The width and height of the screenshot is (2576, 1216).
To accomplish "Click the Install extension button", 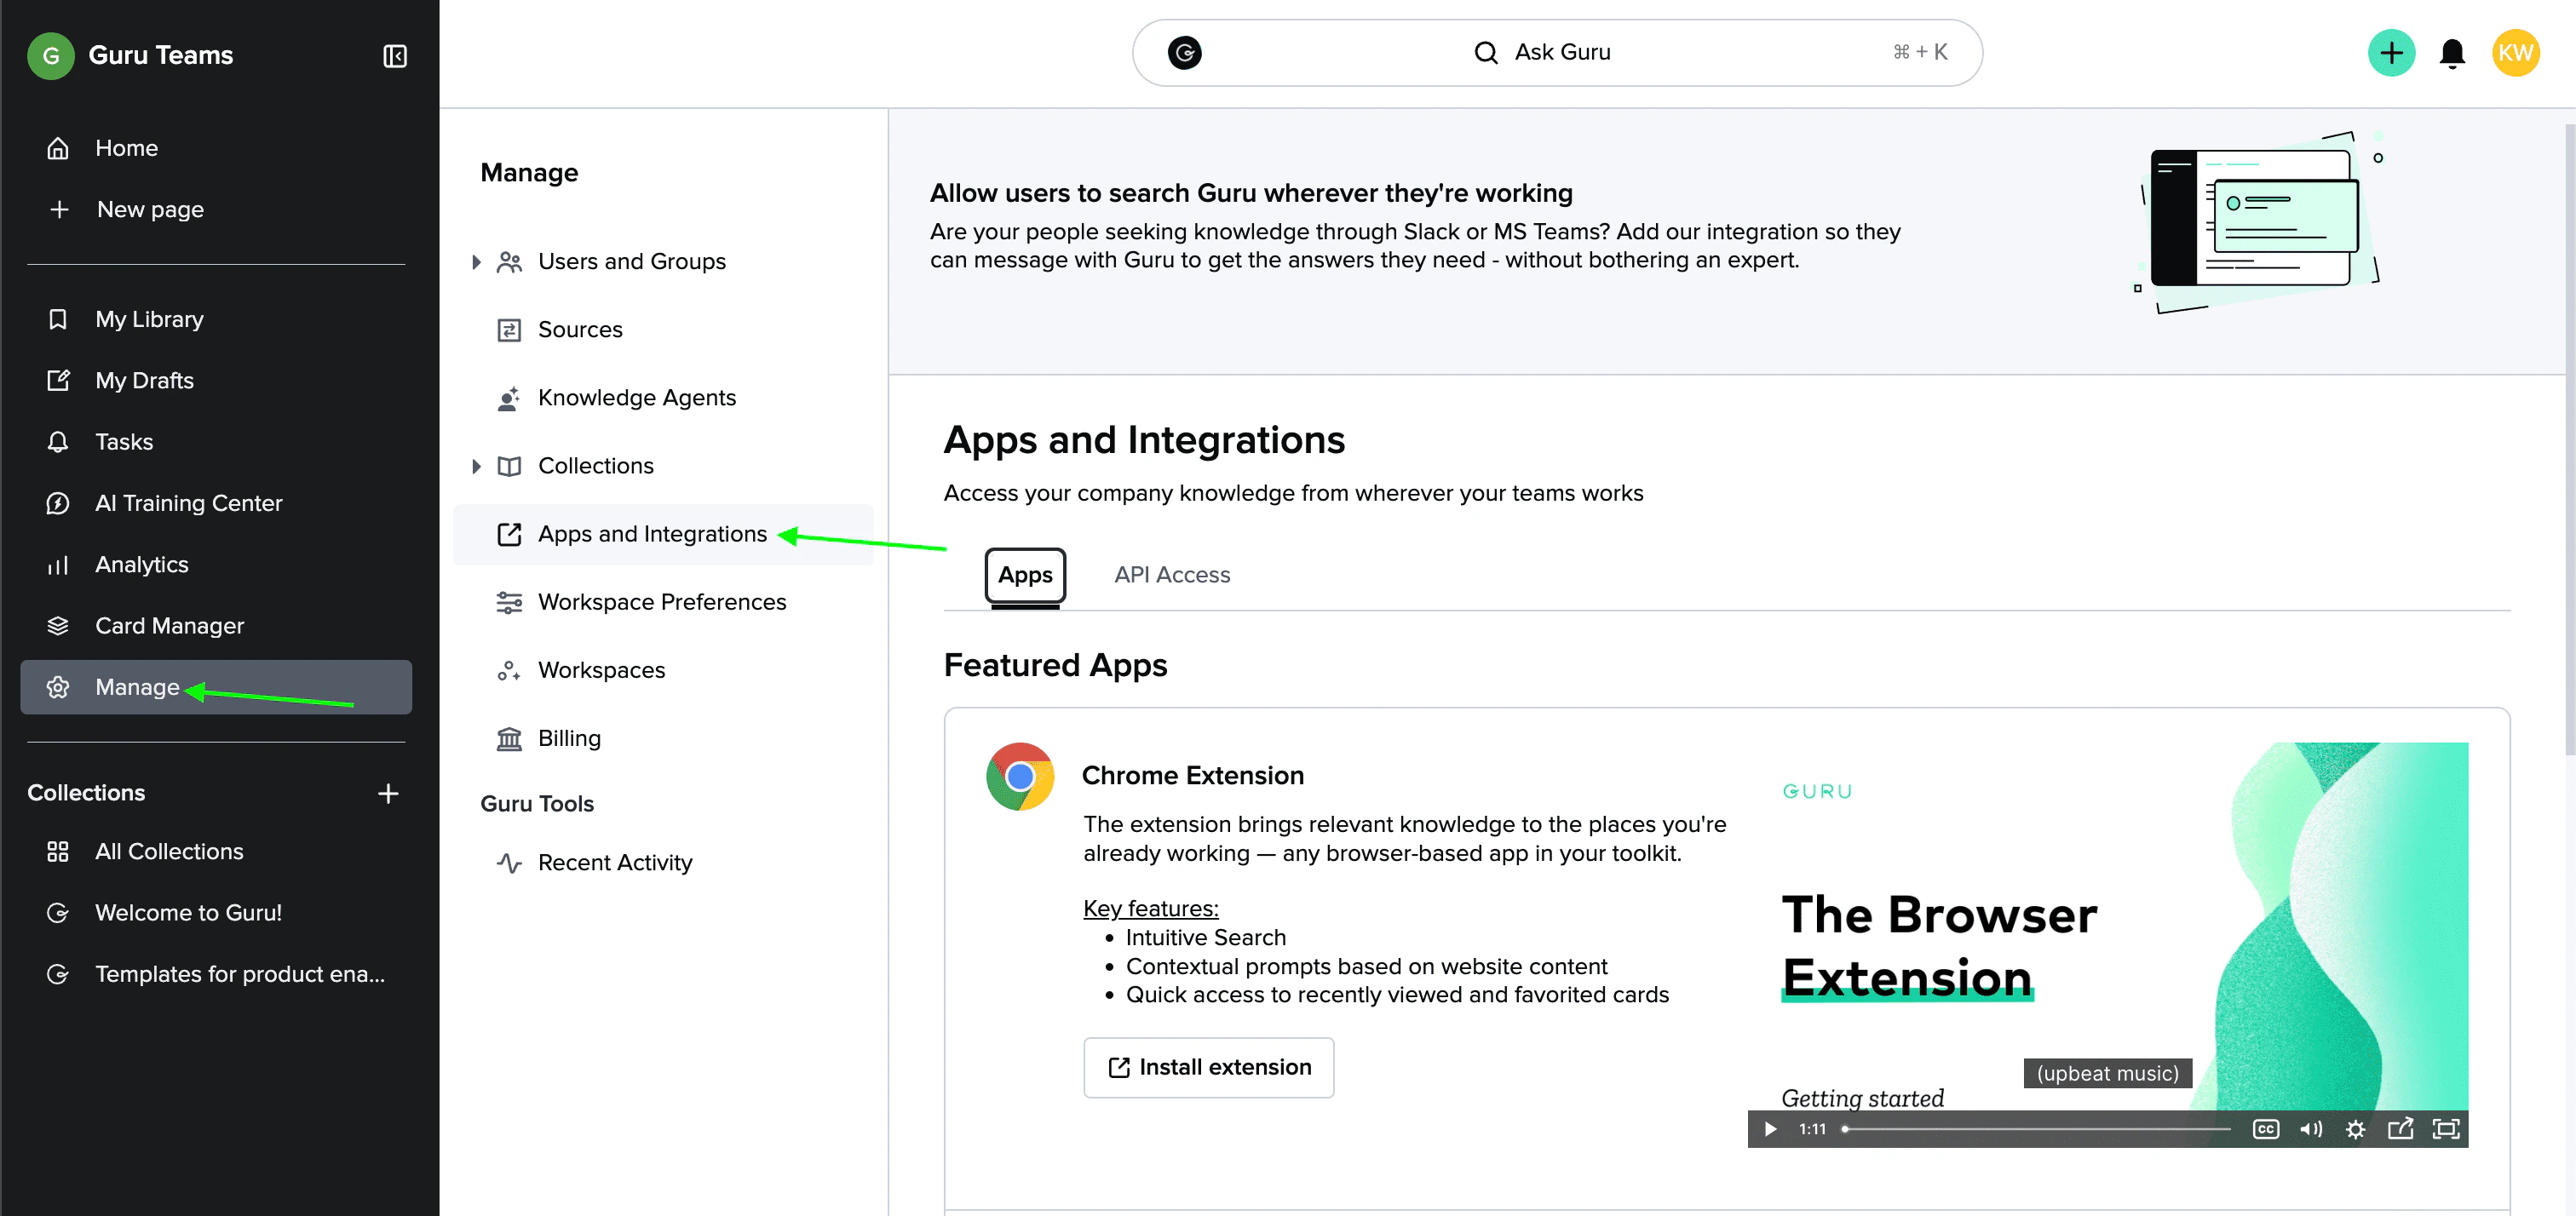I will pyautogui.click(x=1208, y=1067).
